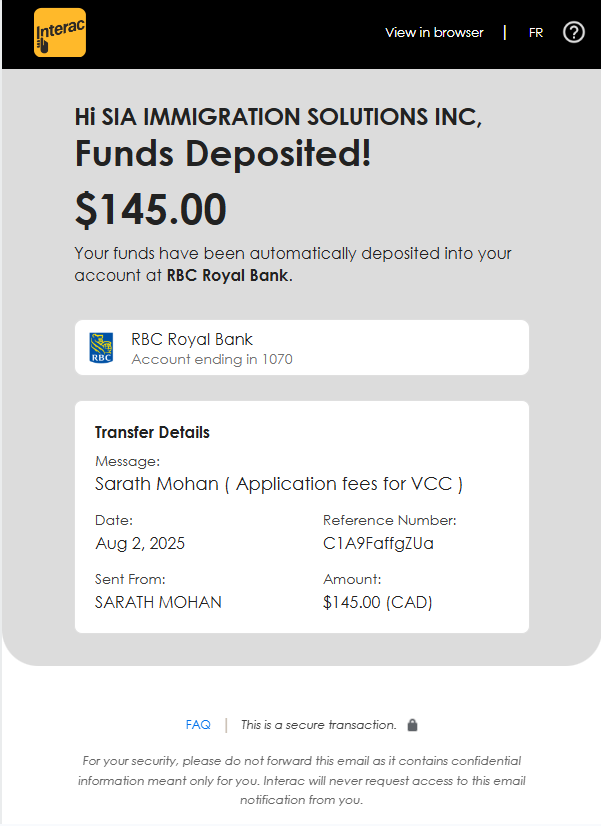The height and width of the screenshot is (826, 601).
Task: Click the RBC shield logo
Action: [101, 347]
